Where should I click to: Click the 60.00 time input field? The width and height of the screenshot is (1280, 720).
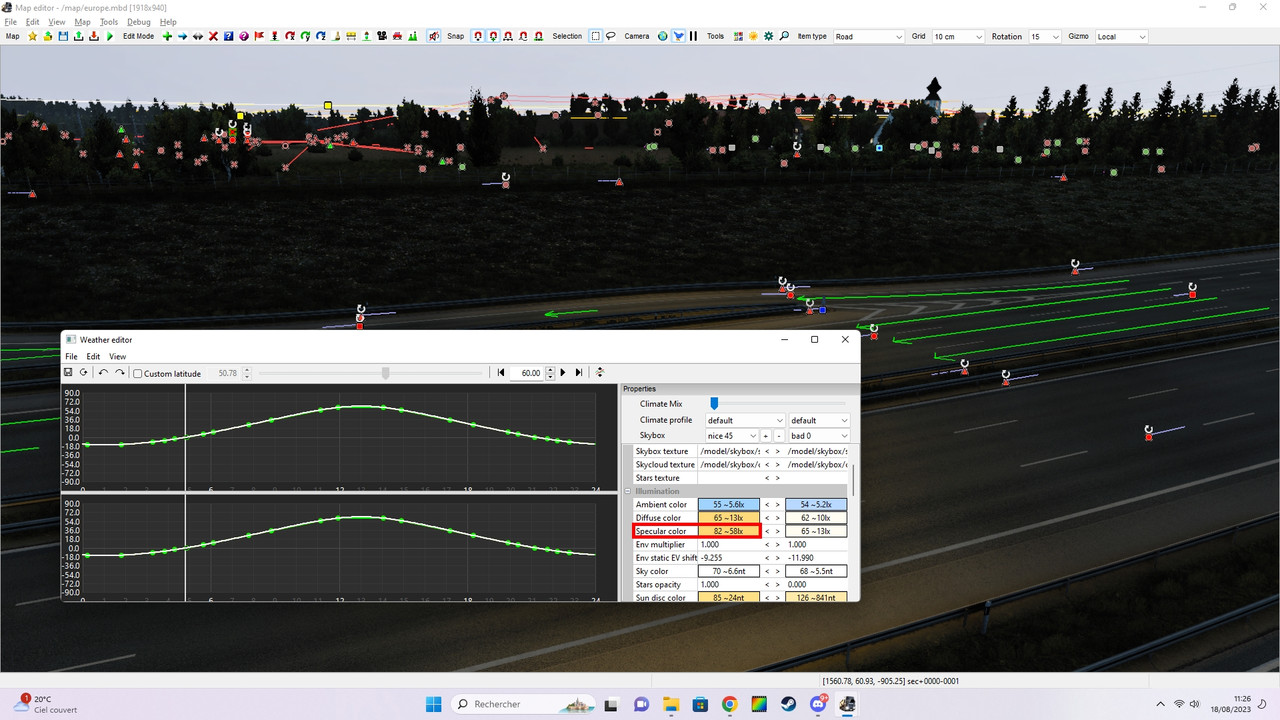[528, 373]
